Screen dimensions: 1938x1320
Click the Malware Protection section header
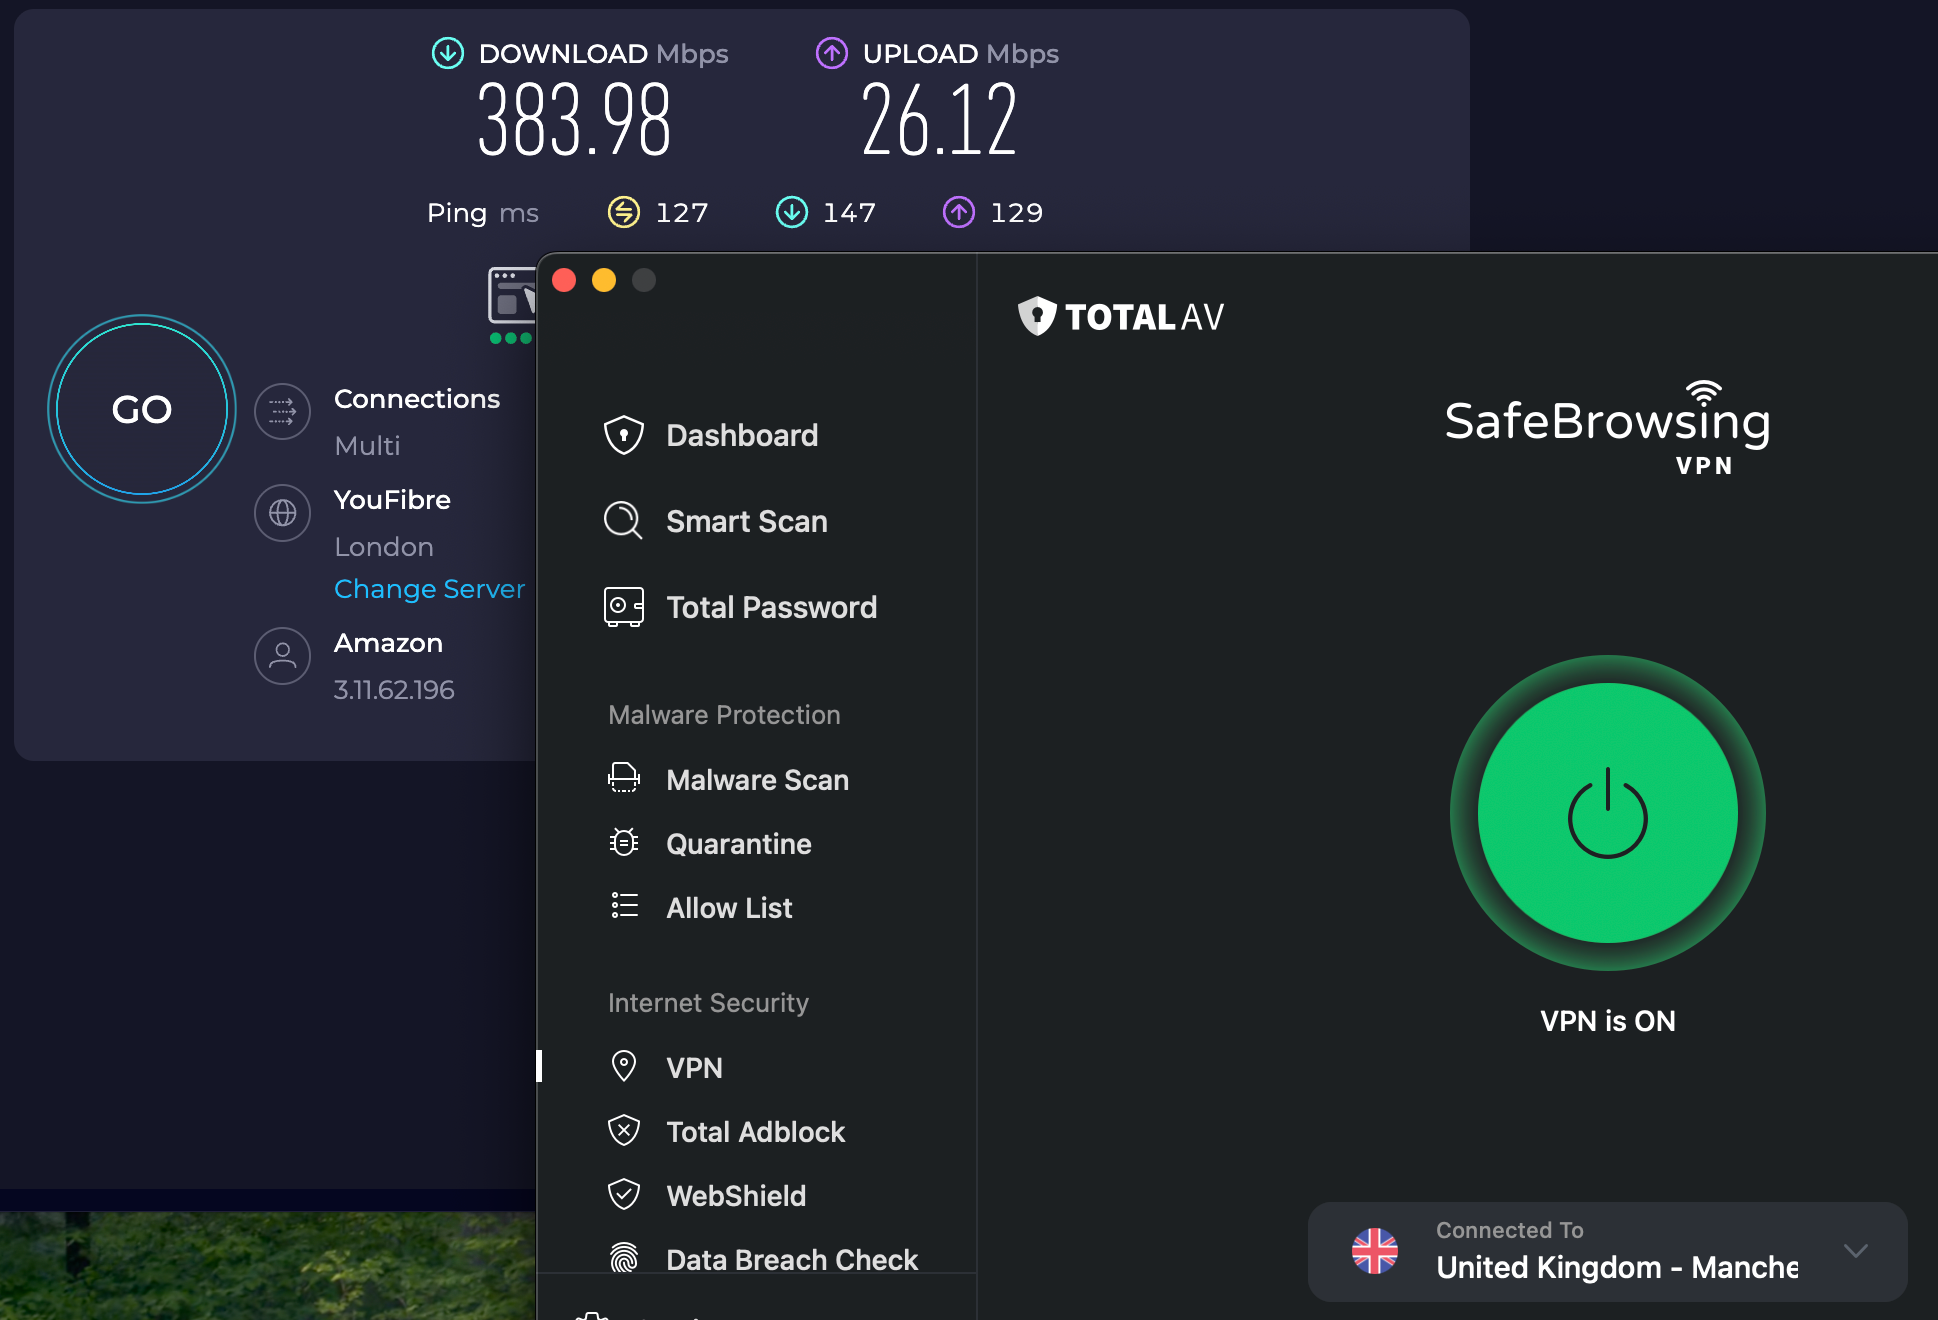pos(724,715)
